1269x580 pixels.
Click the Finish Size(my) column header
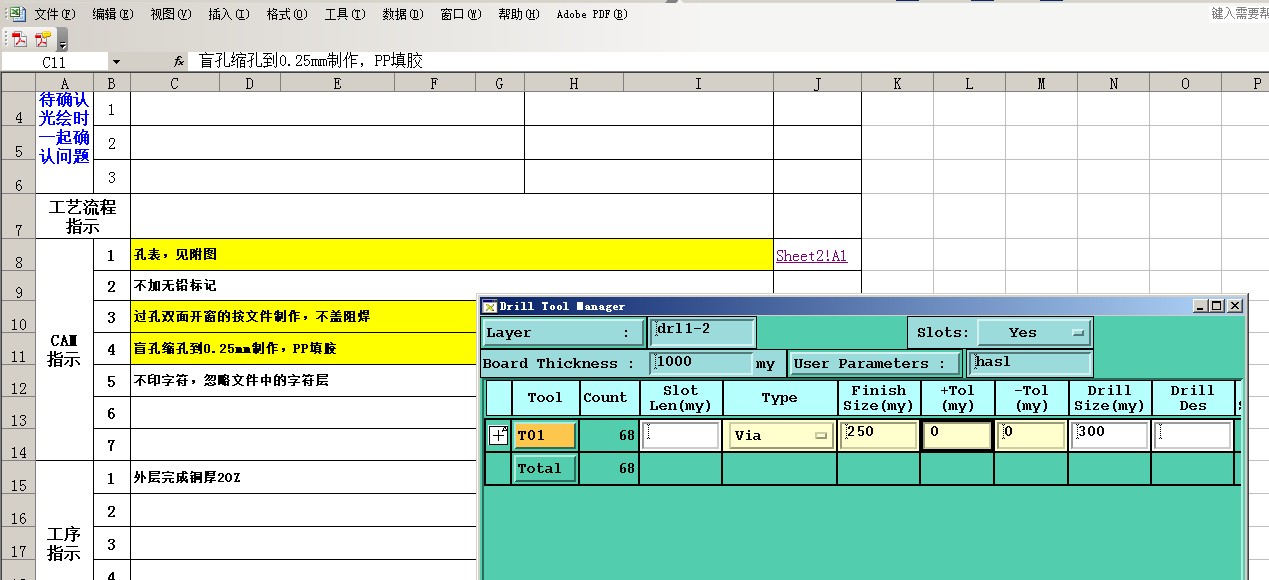click(878, 398)
